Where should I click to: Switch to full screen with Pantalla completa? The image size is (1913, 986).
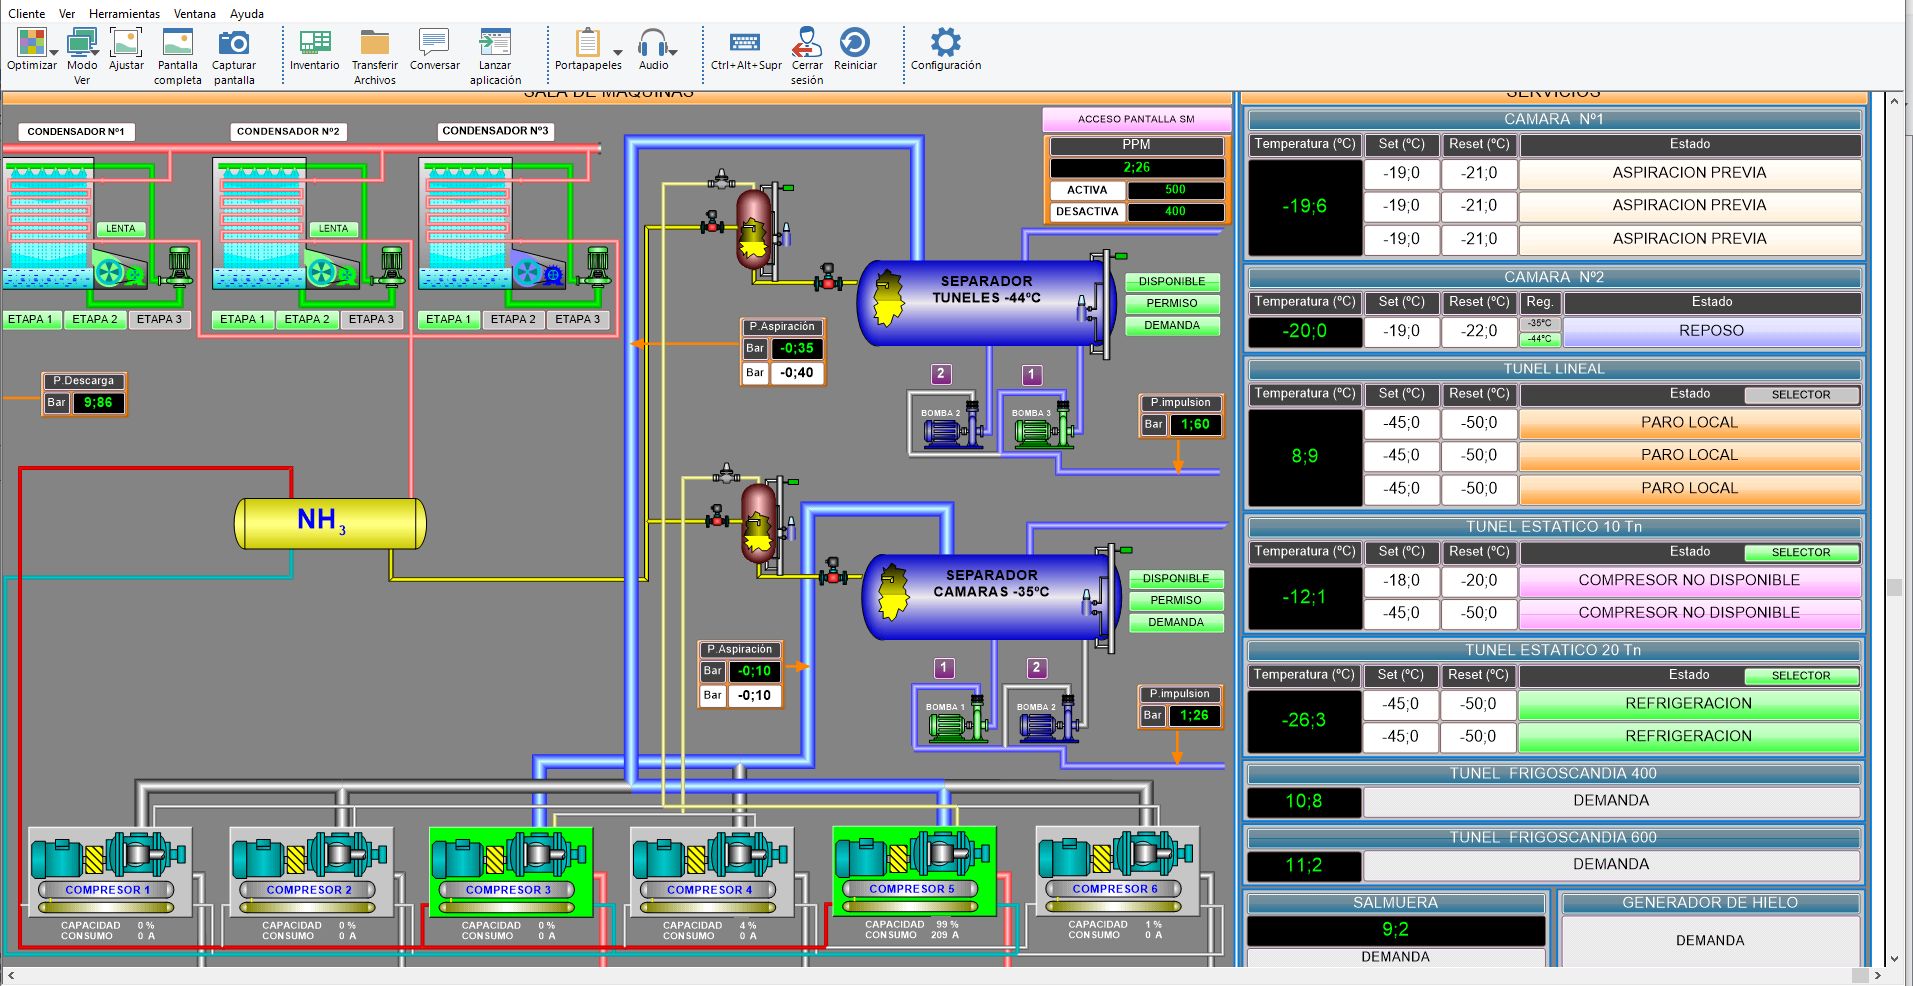(x=177, y=43)
